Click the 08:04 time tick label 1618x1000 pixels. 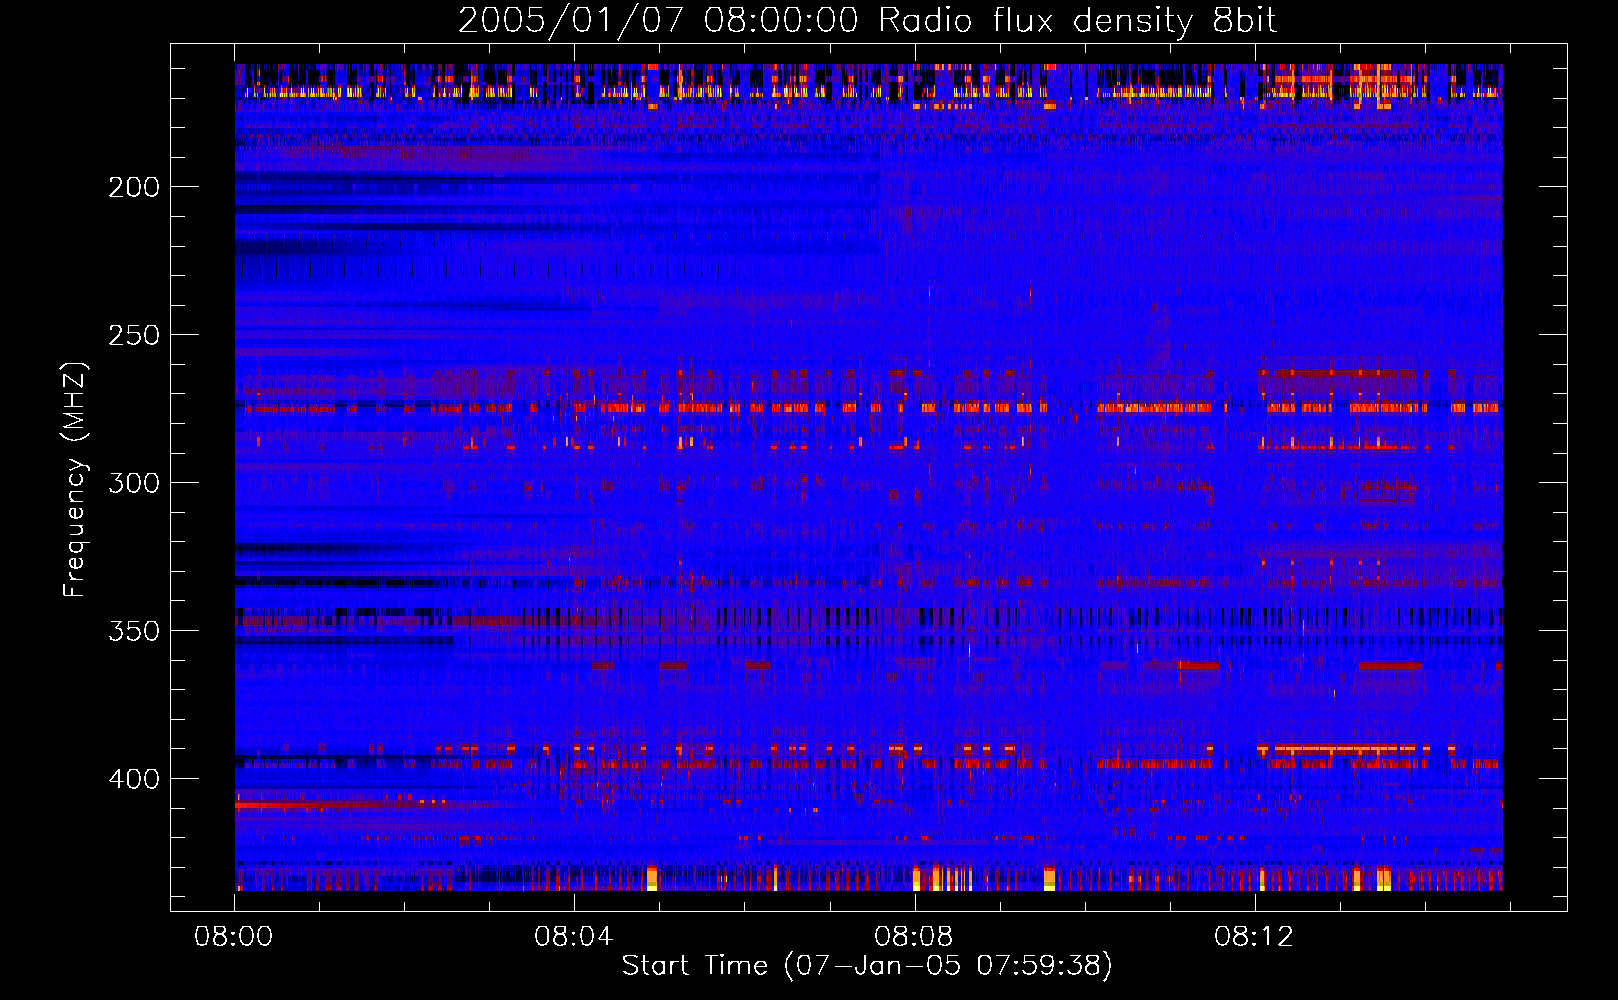574,937
